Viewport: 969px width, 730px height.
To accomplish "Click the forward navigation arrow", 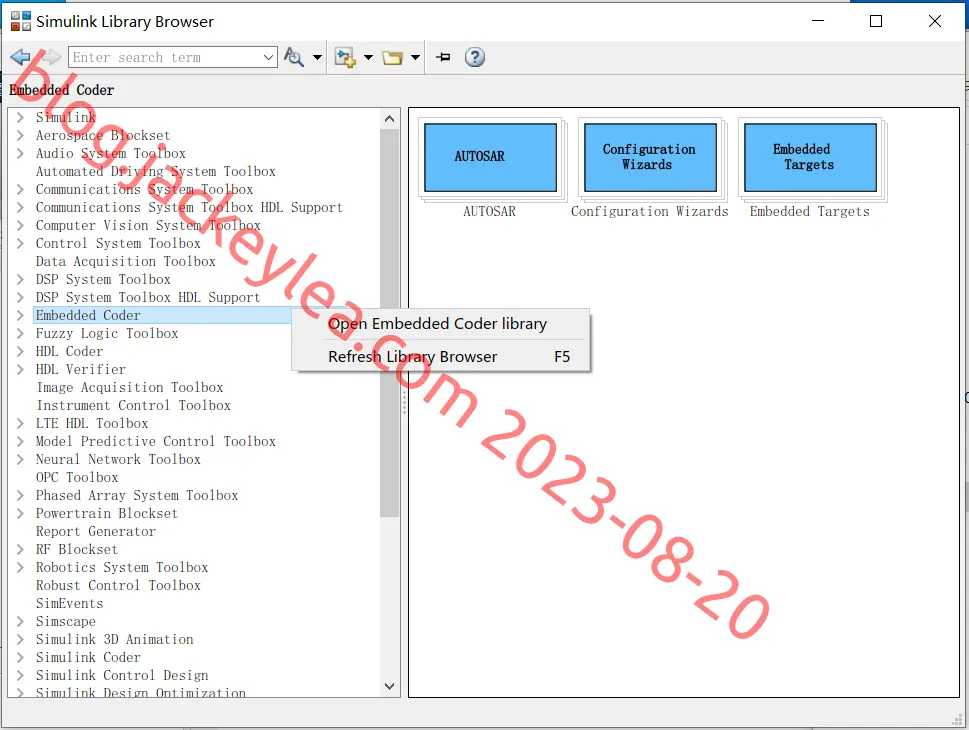I will point(51,57).
